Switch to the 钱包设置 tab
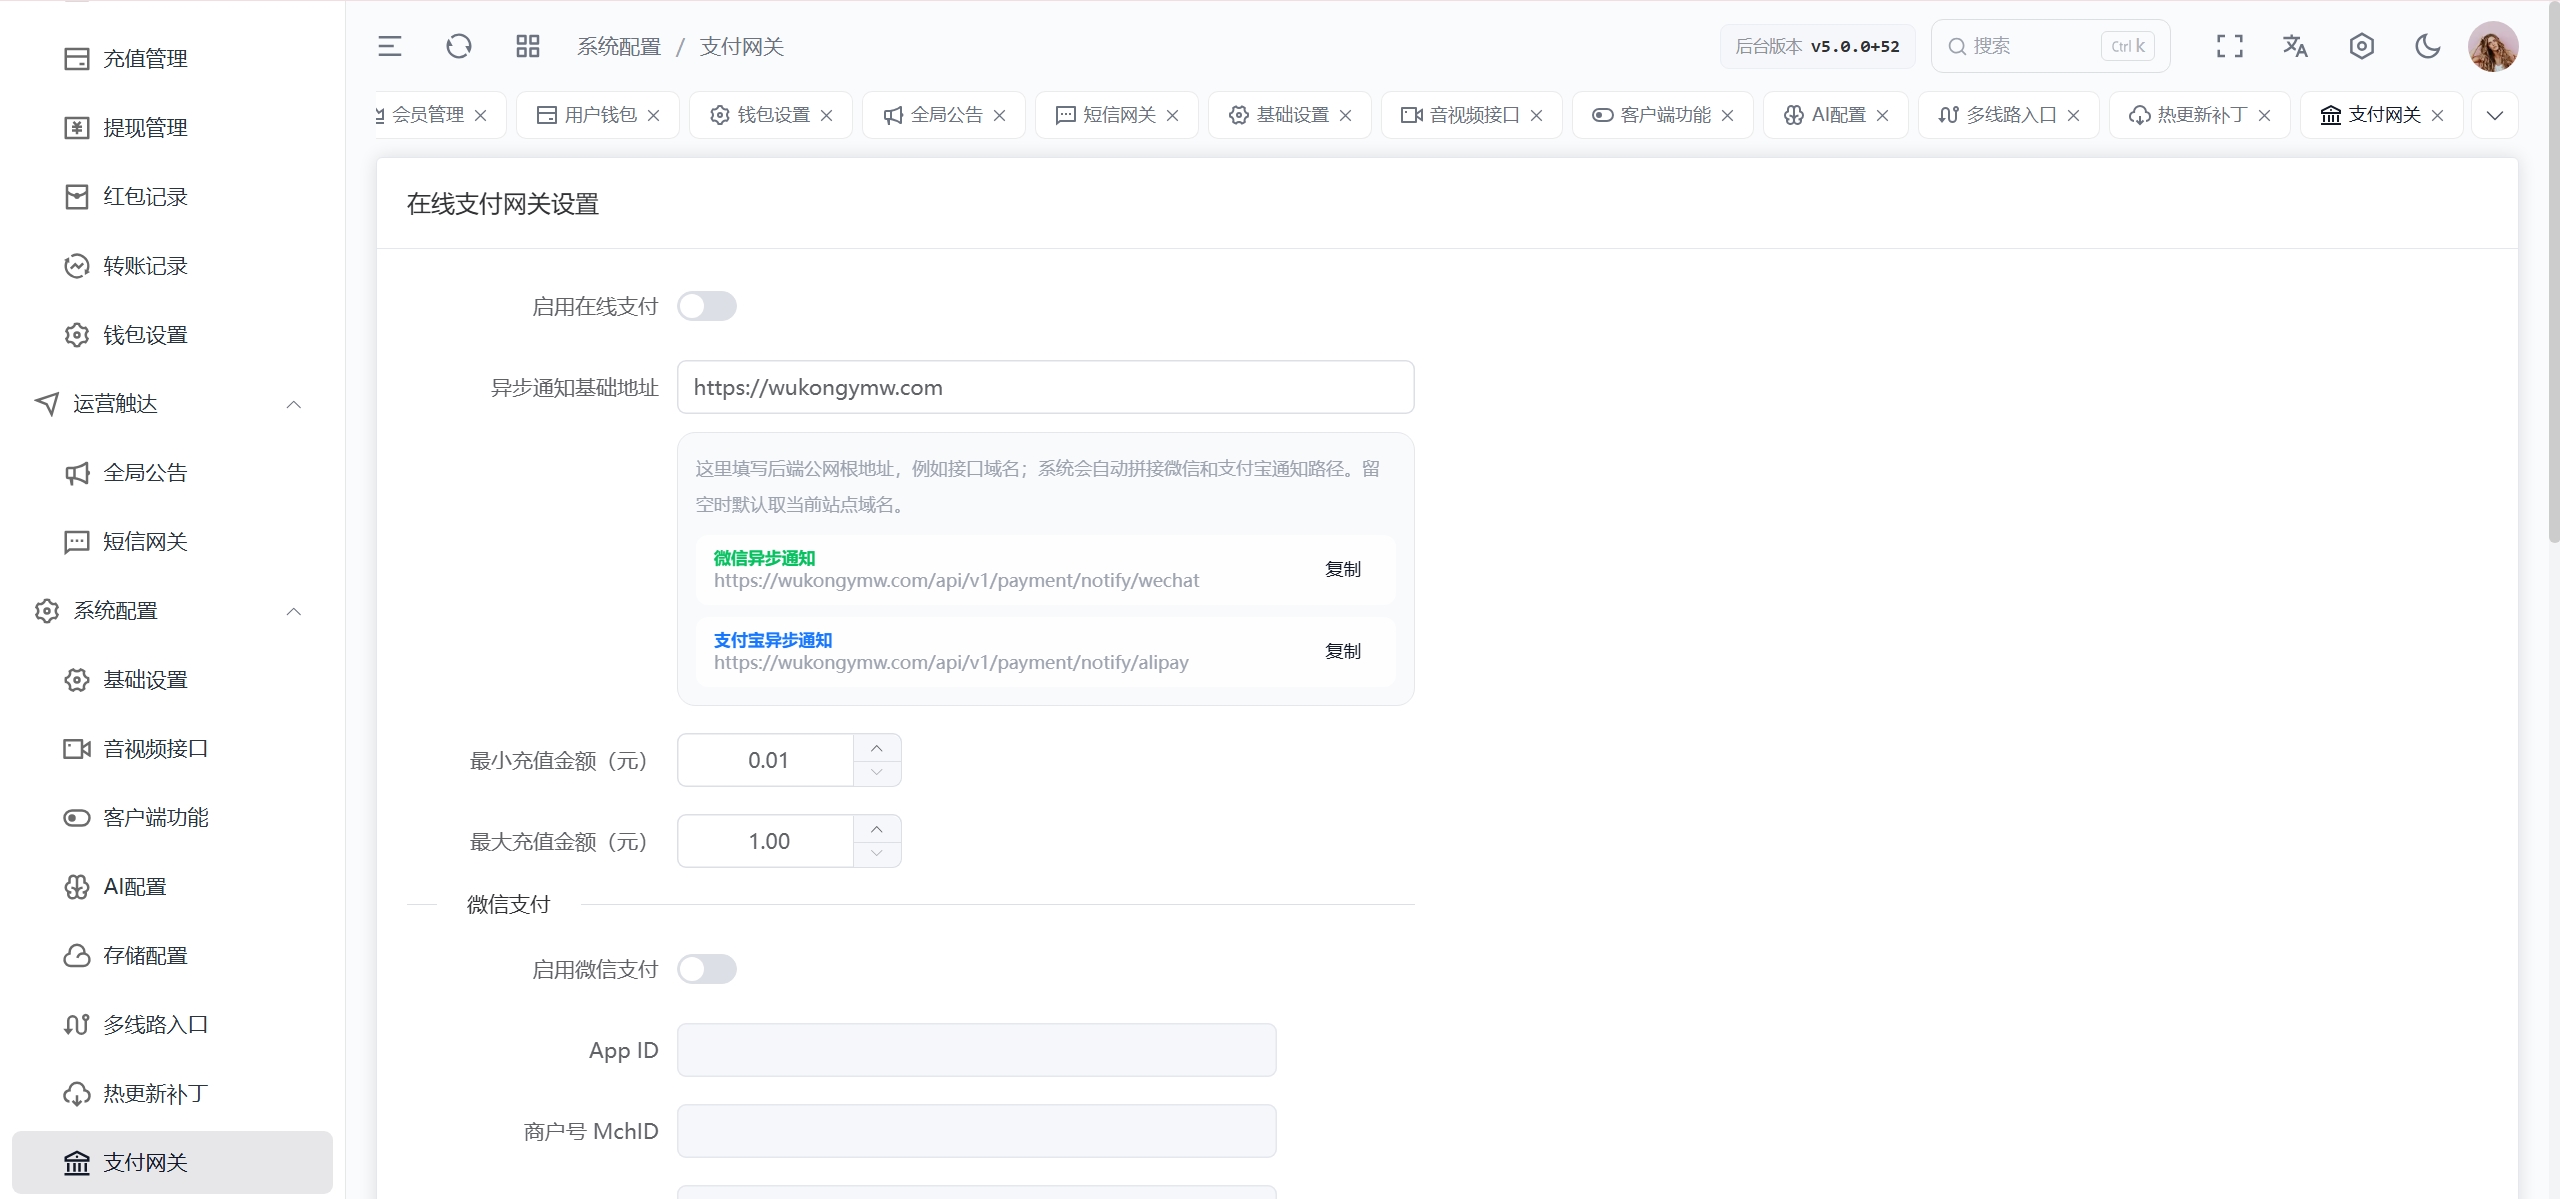 pos(773,115)
